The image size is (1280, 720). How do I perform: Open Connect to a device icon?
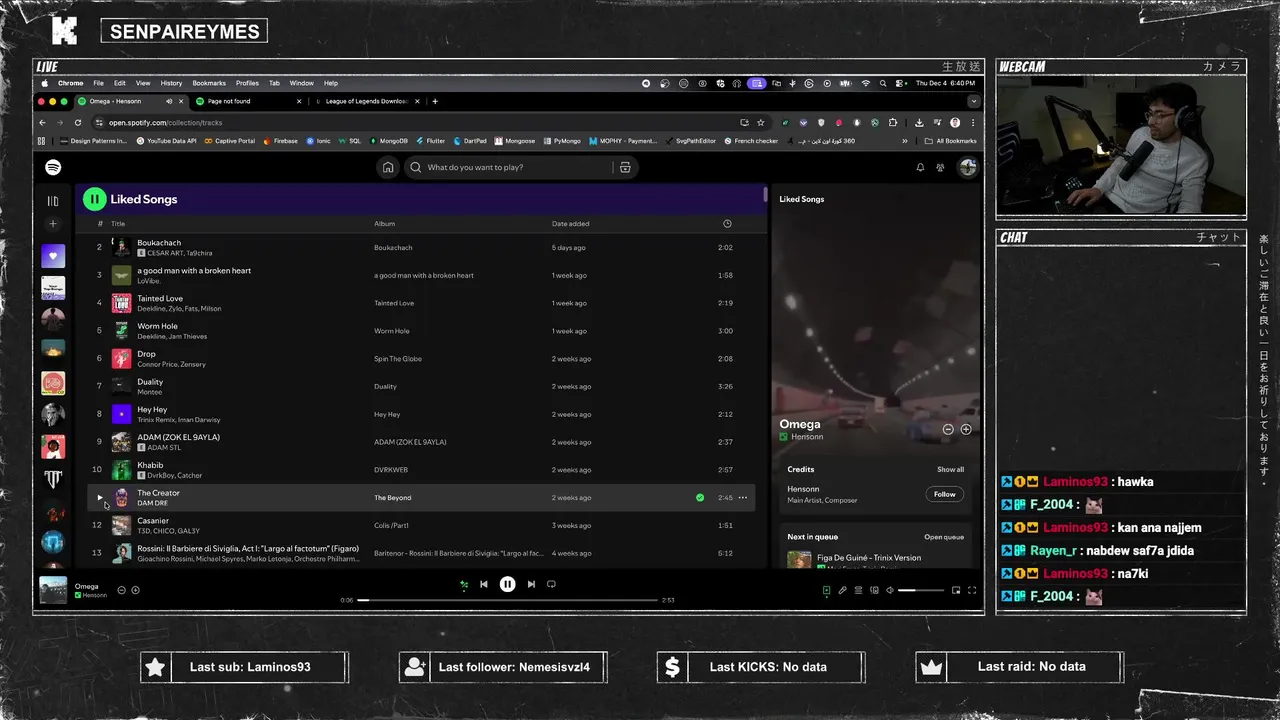[x=874, y=590]
